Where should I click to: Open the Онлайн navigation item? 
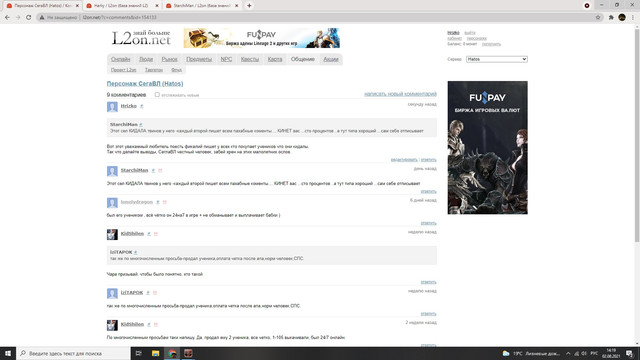coord(120,59)
